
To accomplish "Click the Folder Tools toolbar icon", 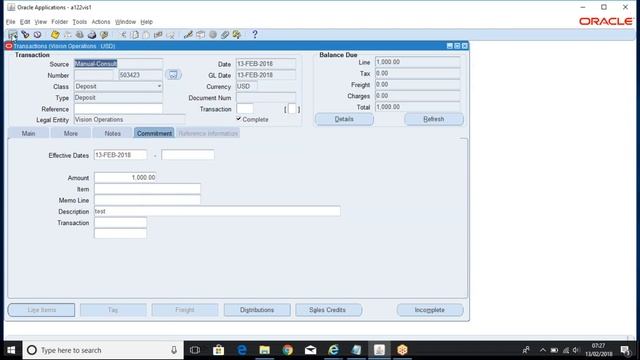I will tap(237, 35).
